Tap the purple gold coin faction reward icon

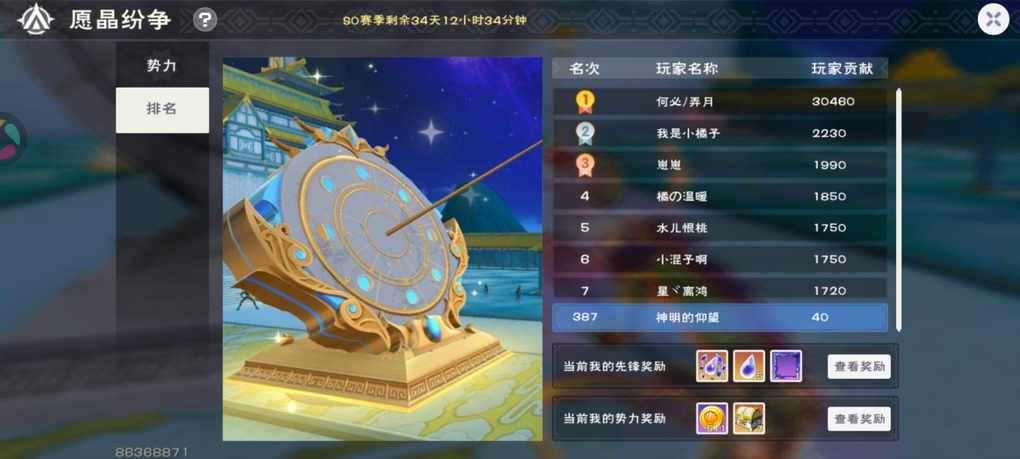click(712, 419)
